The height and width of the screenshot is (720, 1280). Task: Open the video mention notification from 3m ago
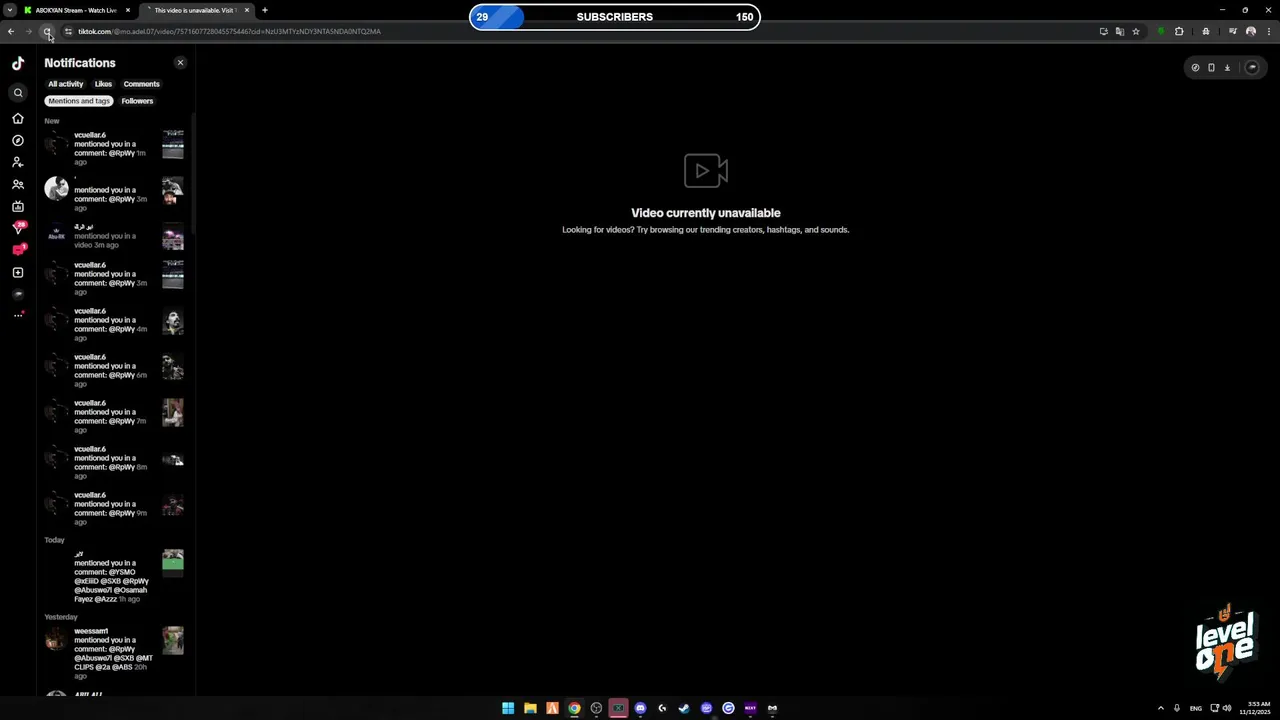pos(114,237)
